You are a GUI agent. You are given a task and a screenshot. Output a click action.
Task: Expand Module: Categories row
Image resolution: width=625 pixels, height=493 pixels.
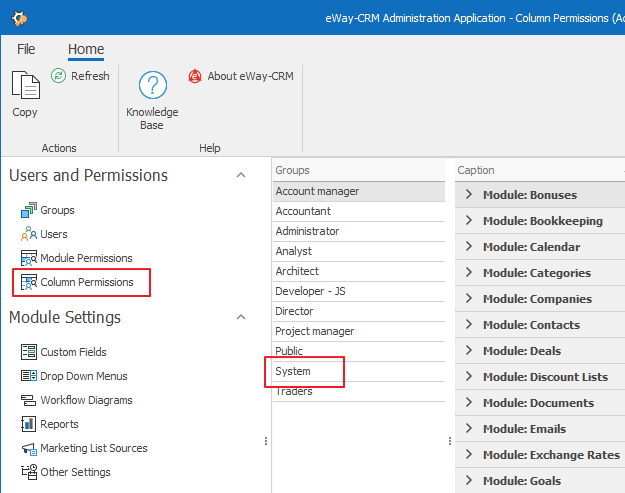[x=469, y=272]
